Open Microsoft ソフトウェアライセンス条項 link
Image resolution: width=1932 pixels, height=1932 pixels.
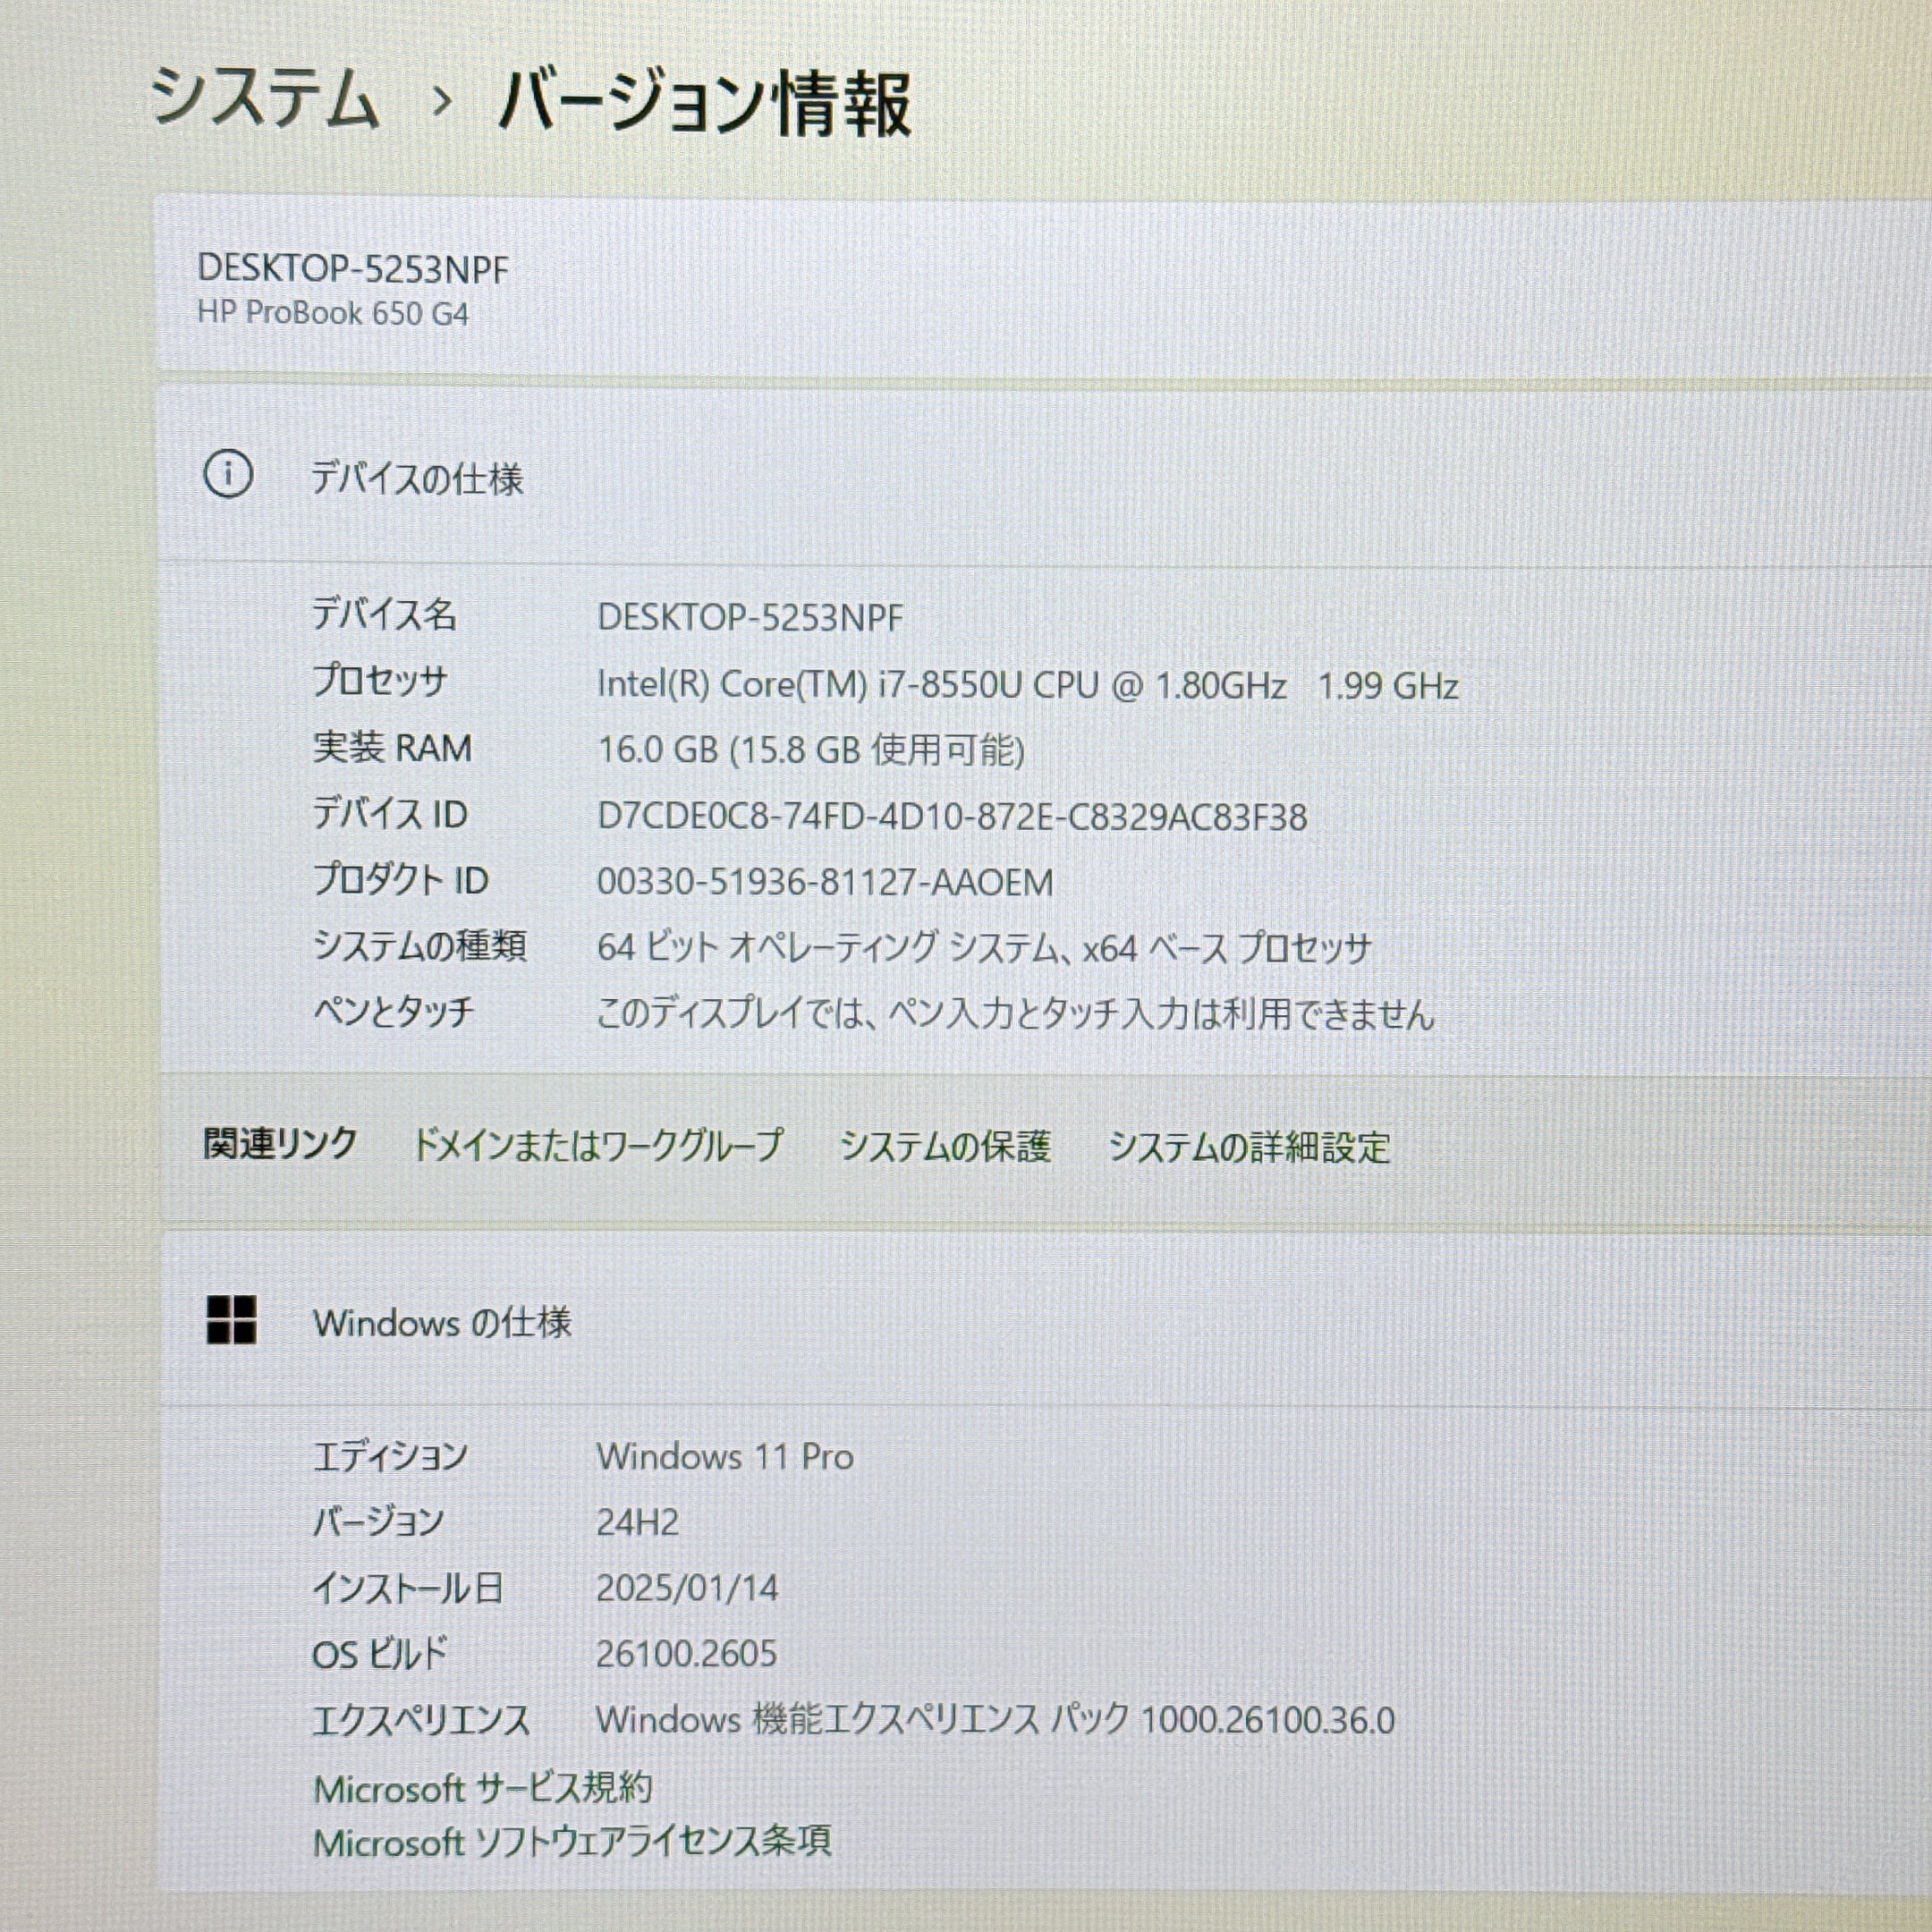[x=572, y=1842]
